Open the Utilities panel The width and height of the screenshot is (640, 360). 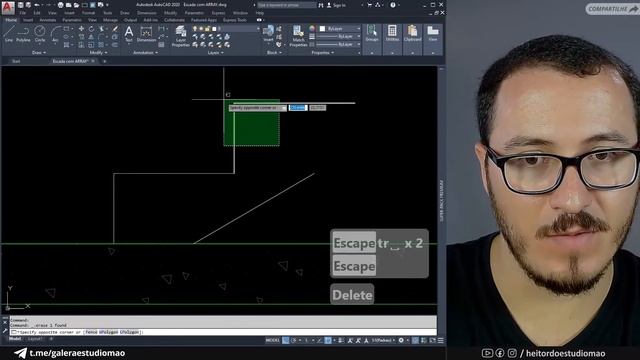click(392, 33)
